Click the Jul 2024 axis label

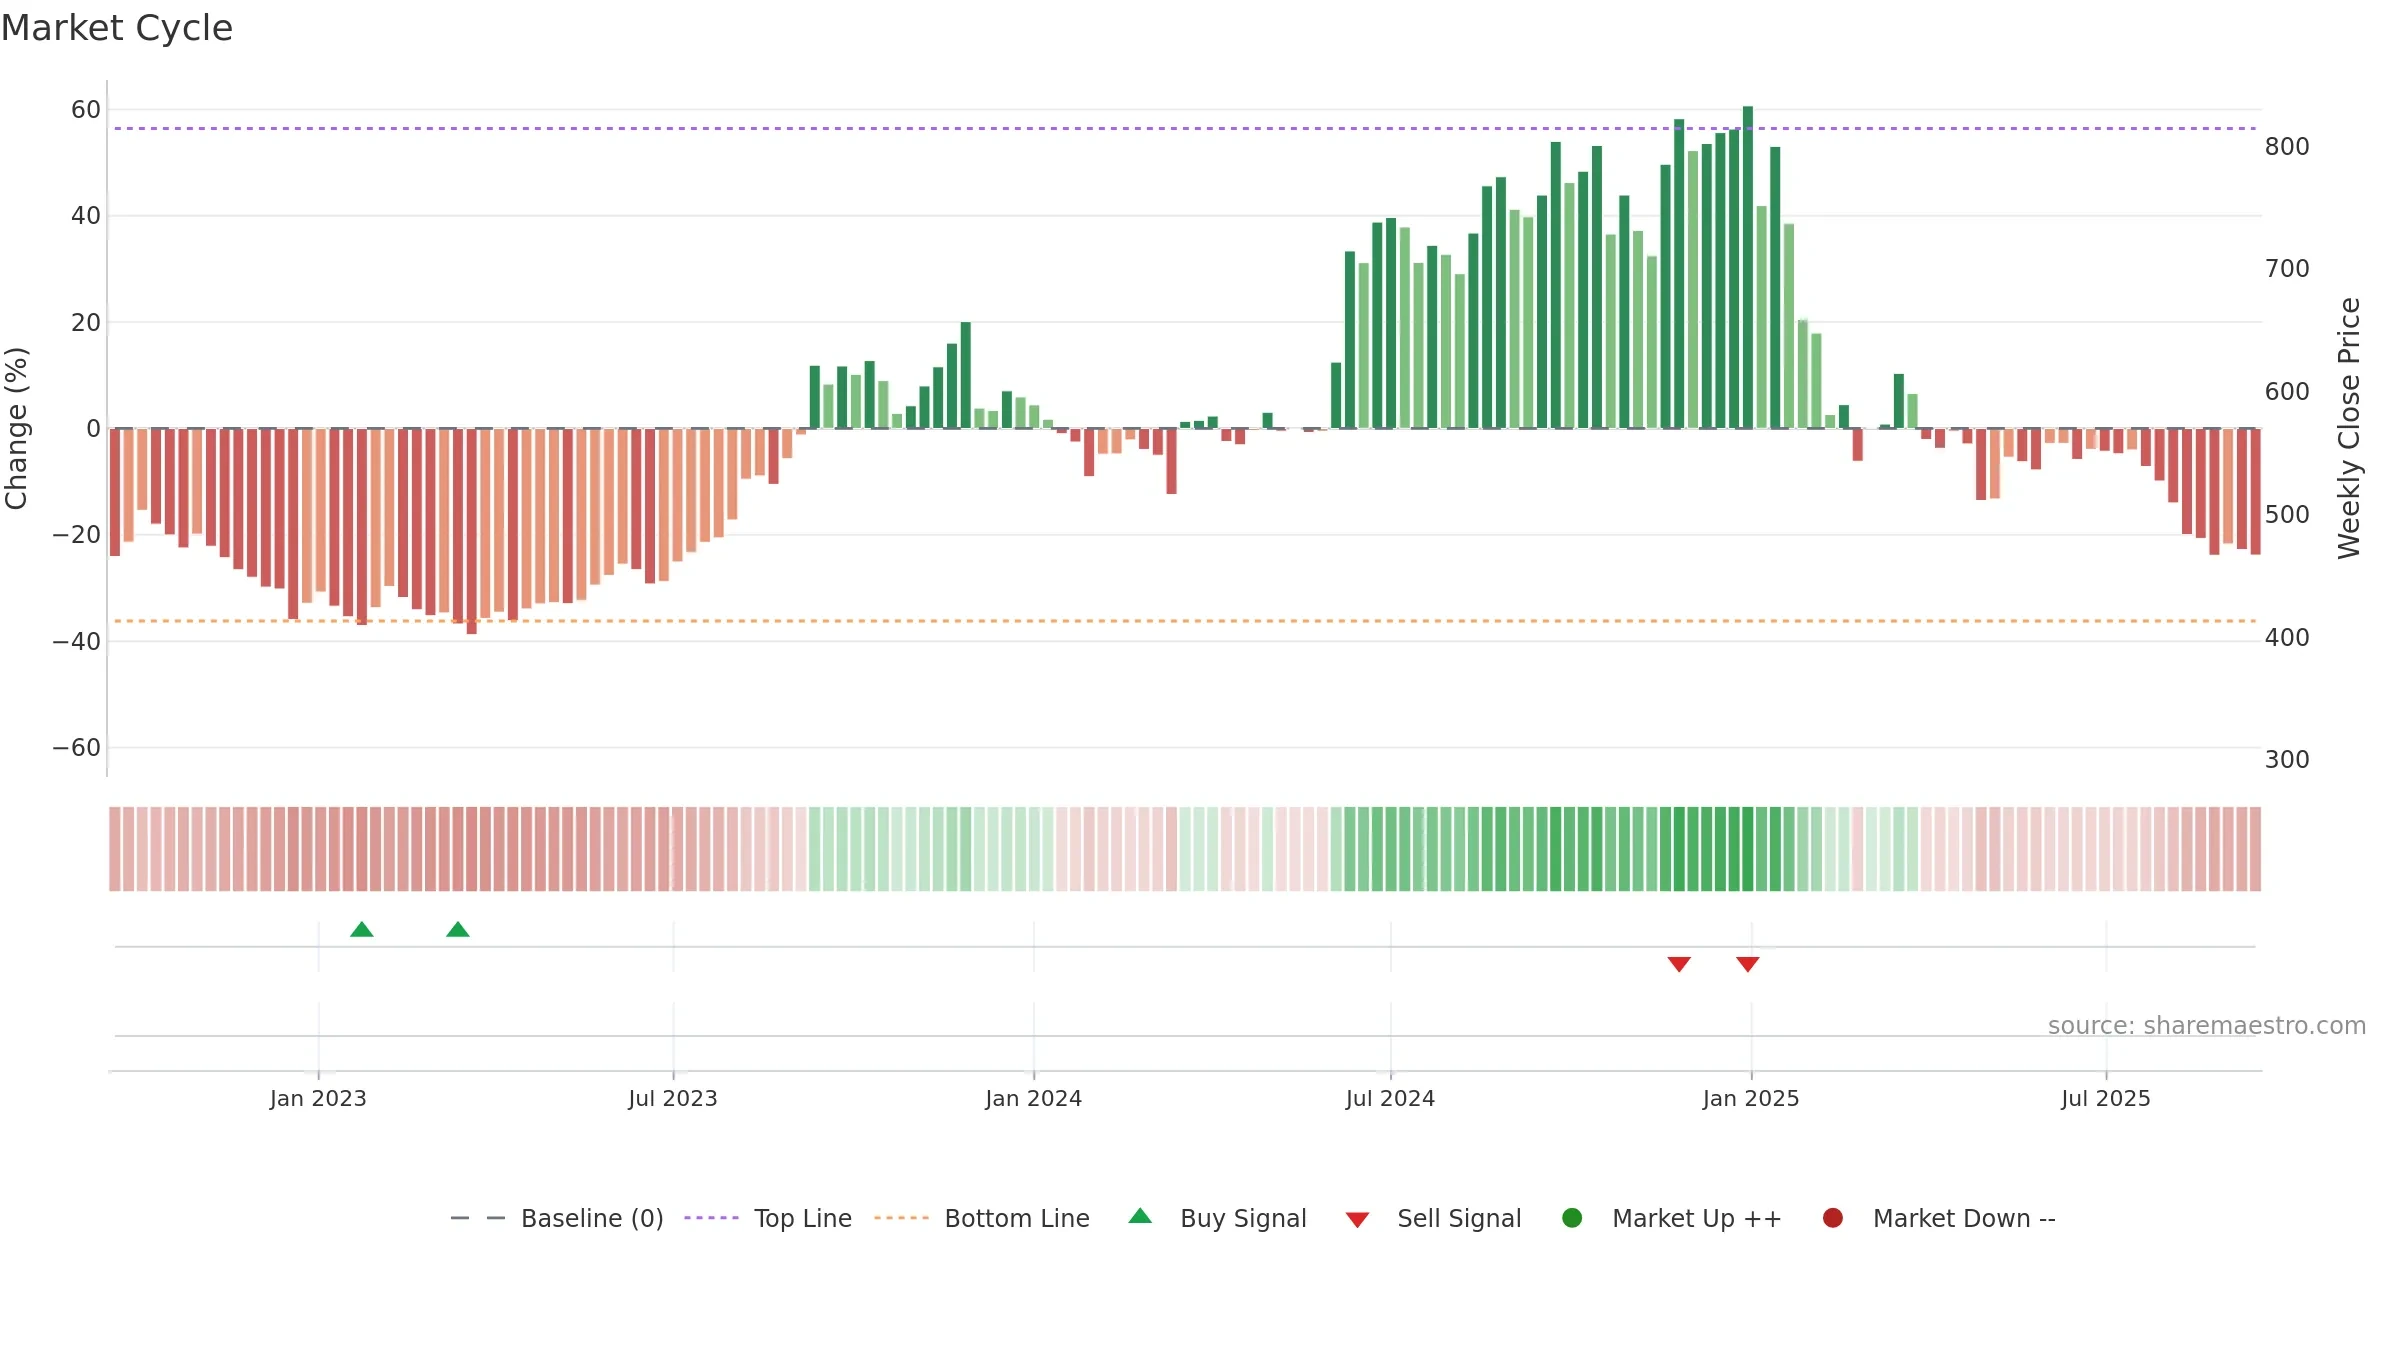[x=1391, y=1098]
